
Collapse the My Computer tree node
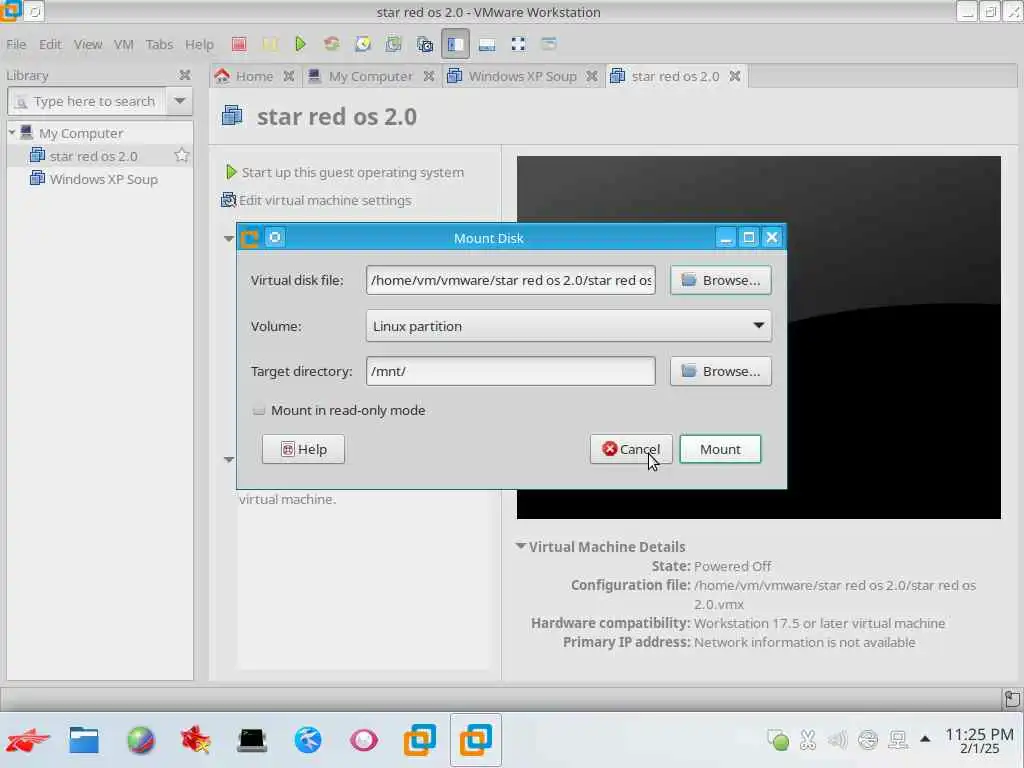pos(12,133)
